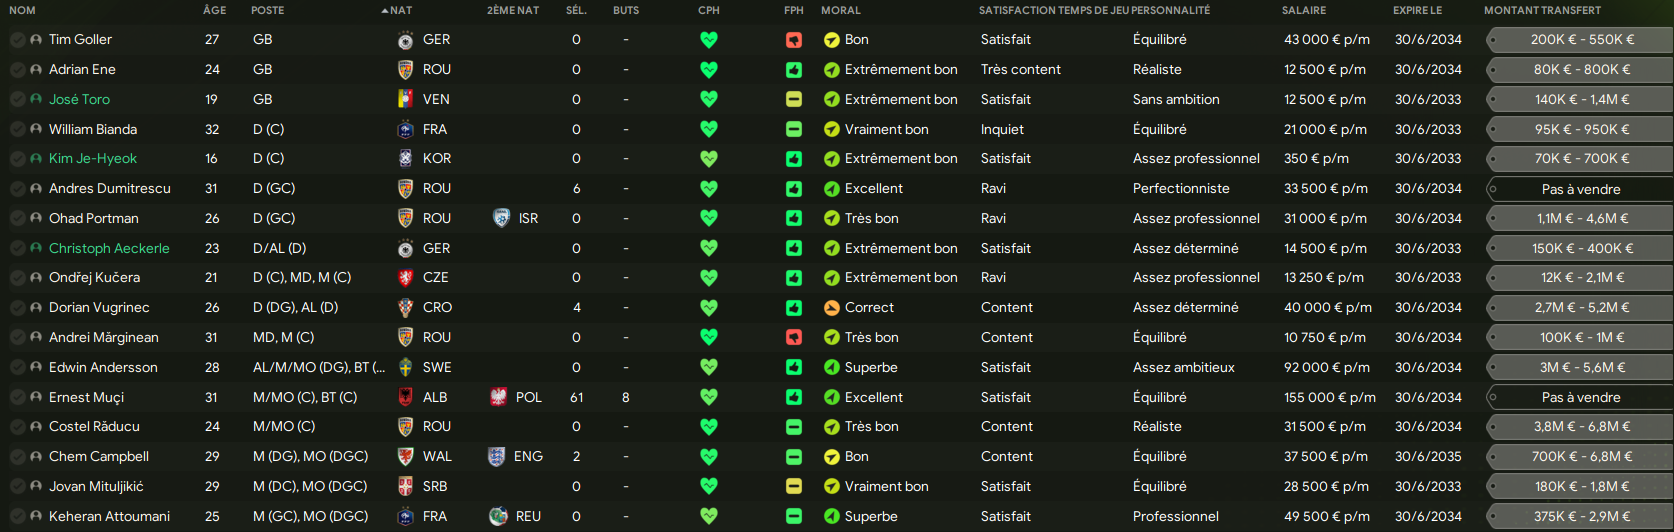Click Tim Goller's red match sharpness icon
The image size is (1674, 532).
[x=793, y=40]
